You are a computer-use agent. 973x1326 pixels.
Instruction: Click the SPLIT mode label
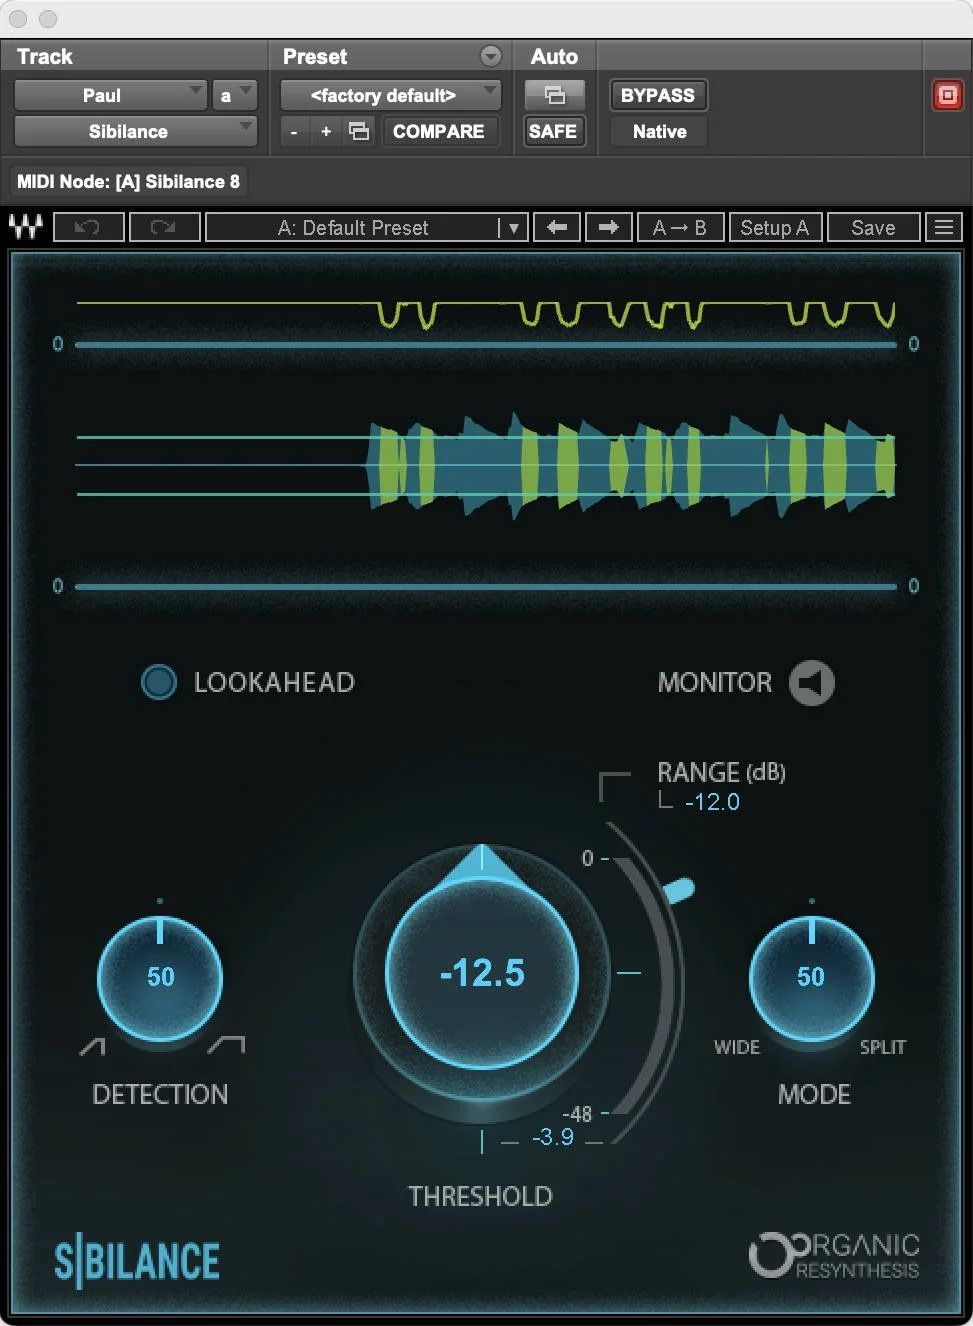(x=883, y=1047)
